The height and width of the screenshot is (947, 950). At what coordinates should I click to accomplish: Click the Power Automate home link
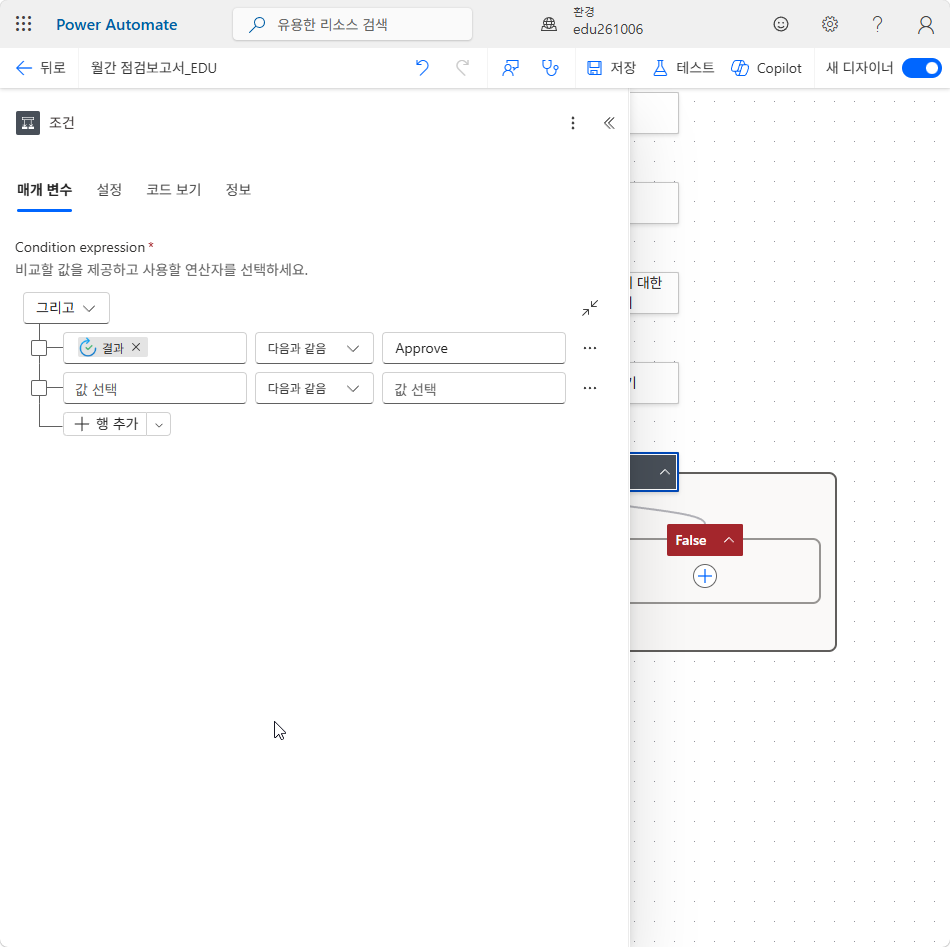point(117,24)
